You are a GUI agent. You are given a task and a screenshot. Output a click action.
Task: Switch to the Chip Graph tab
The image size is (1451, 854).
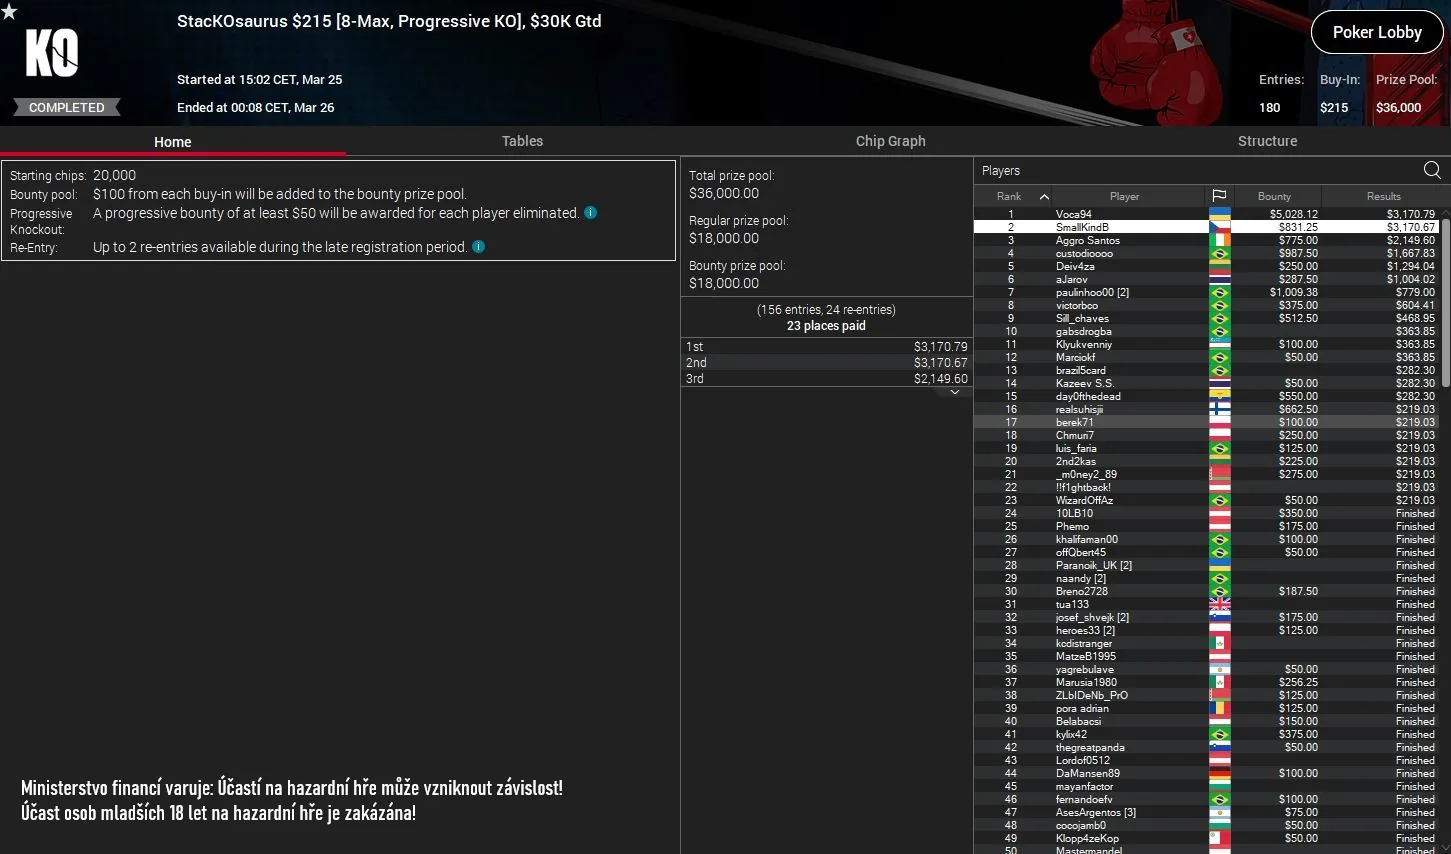tap(890, 141)
